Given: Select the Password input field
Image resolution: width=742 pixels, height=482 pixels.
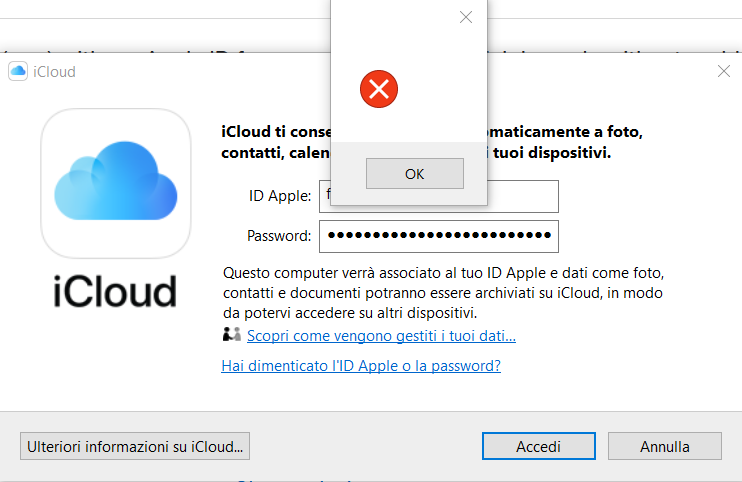Looking at the screenshot, I should pos(439,237).
